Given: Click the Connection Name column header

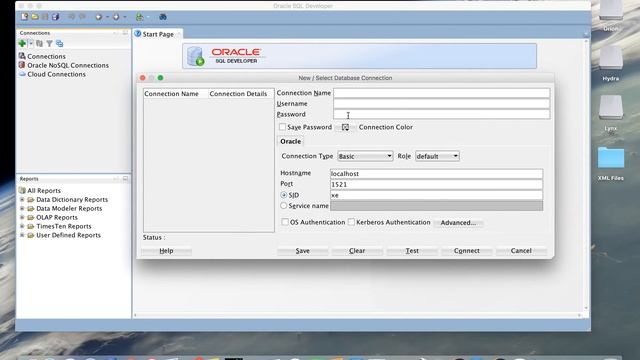Looking at the screenshot, I should [176, 94].
